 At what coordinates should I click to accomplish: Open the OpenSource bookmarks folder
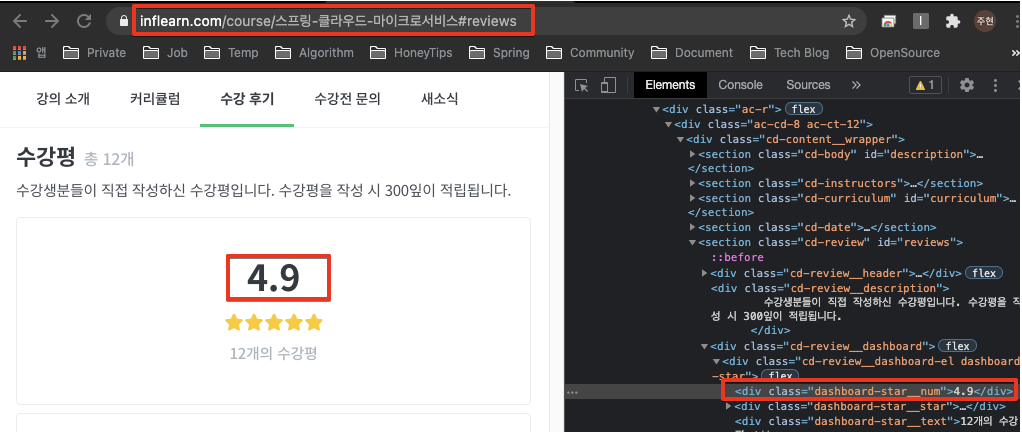tap(892, 53)
